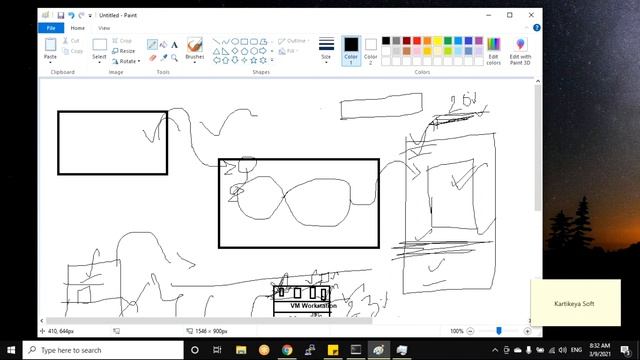The image size is (640, 360).
Task: Select the Fill with color bucket tool
Action: (x=163, y=44)
